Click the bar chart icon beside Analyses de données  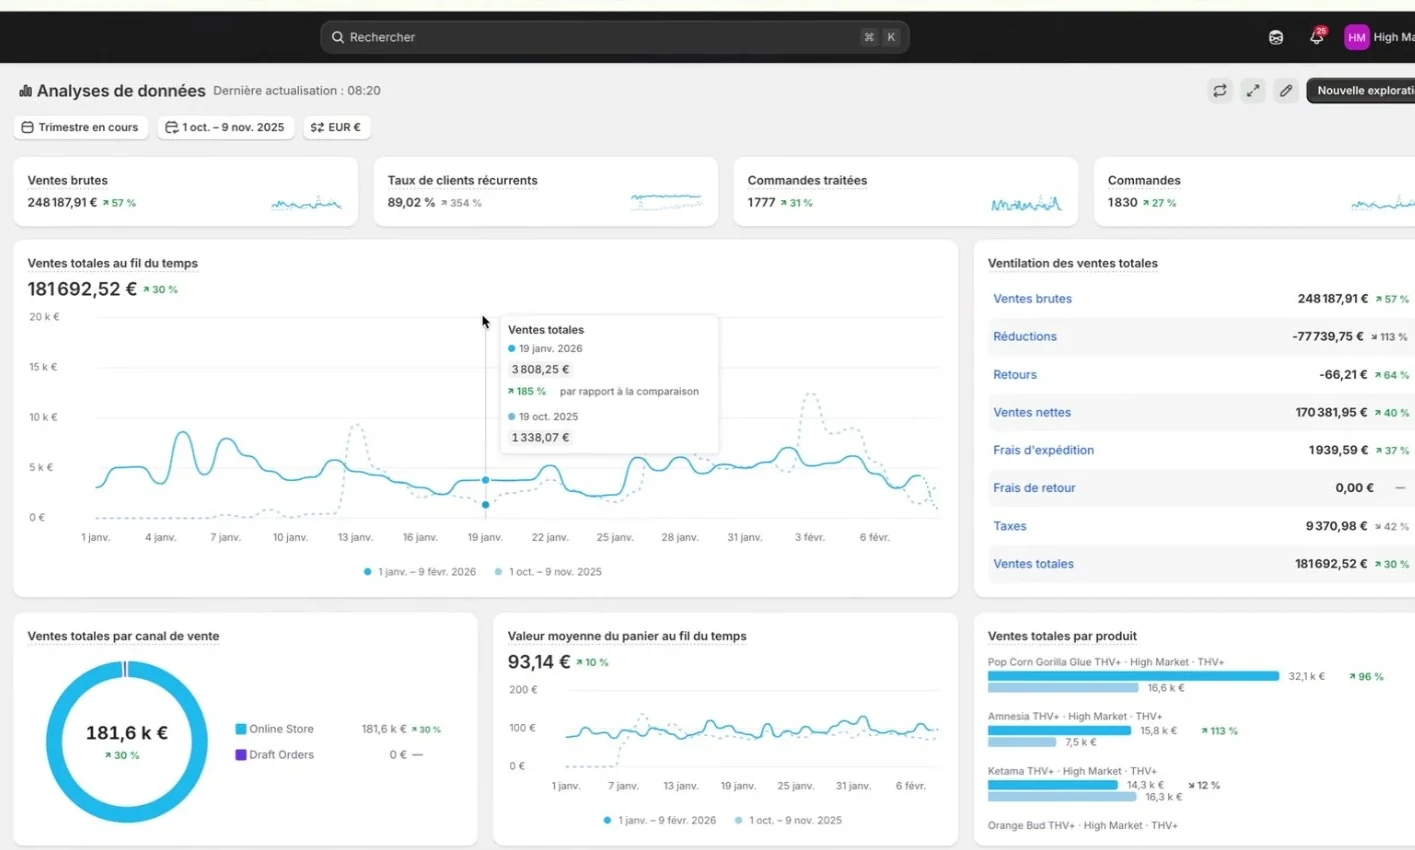pyautogui.click(x=25, y=91)
